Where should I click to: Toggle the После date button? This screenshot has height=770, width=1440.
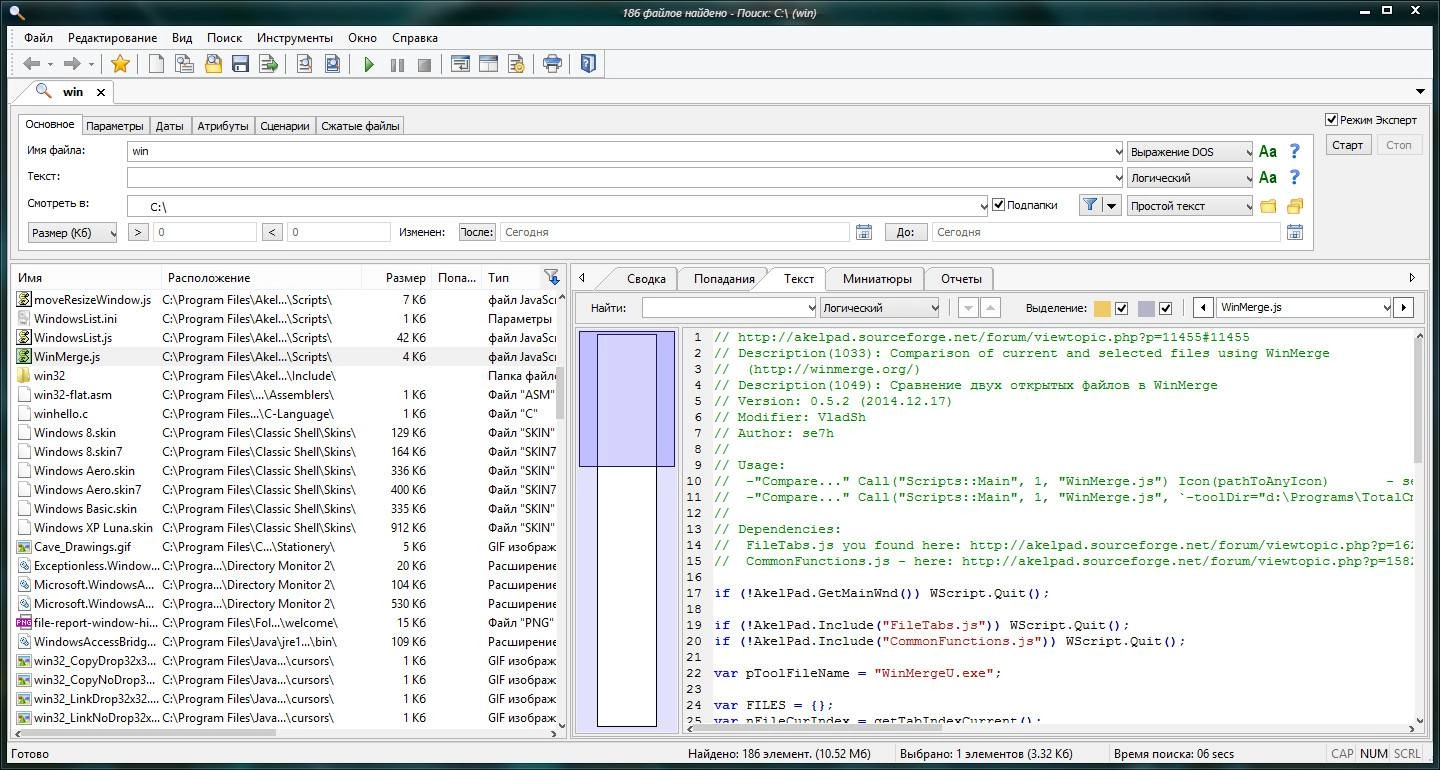(x=477, y=232)
